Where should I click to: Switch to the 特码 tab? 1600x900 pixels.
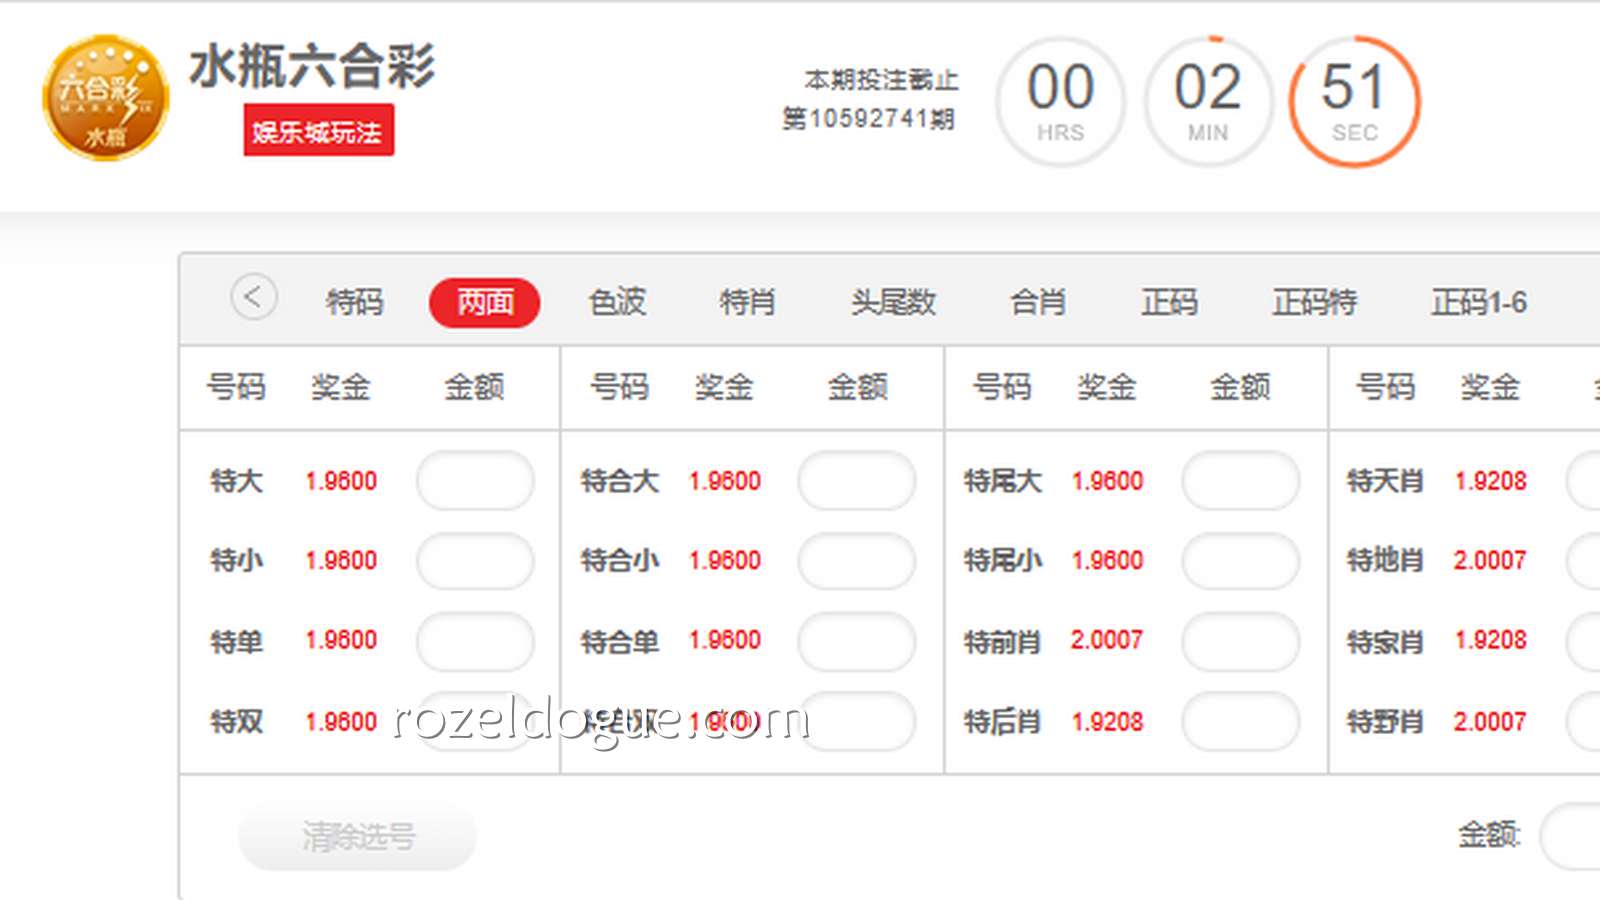point(354,302)
